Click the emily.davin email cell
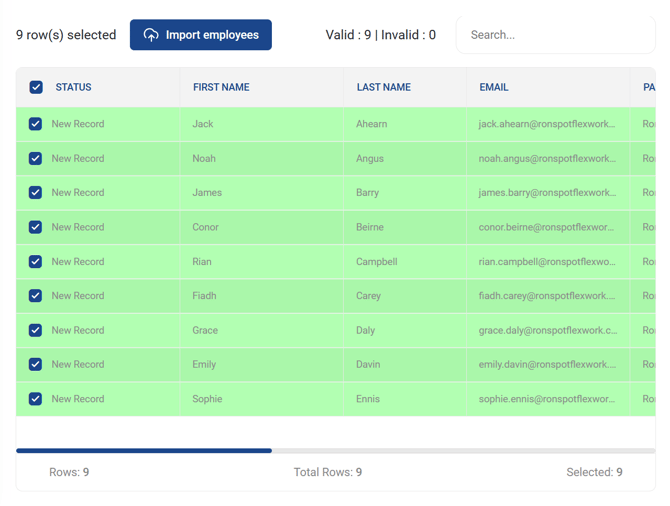Screen dimensions: 670x506 pos(547,365)
